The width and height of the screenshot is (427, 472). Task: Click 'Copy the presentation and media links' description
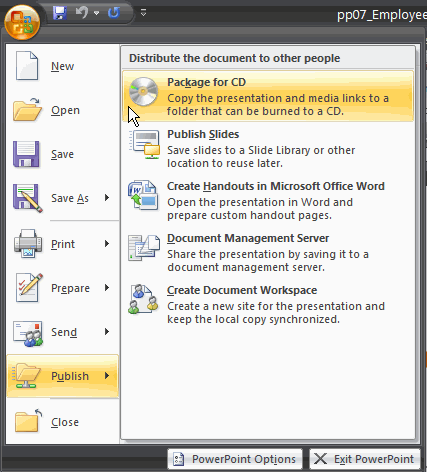278,105
